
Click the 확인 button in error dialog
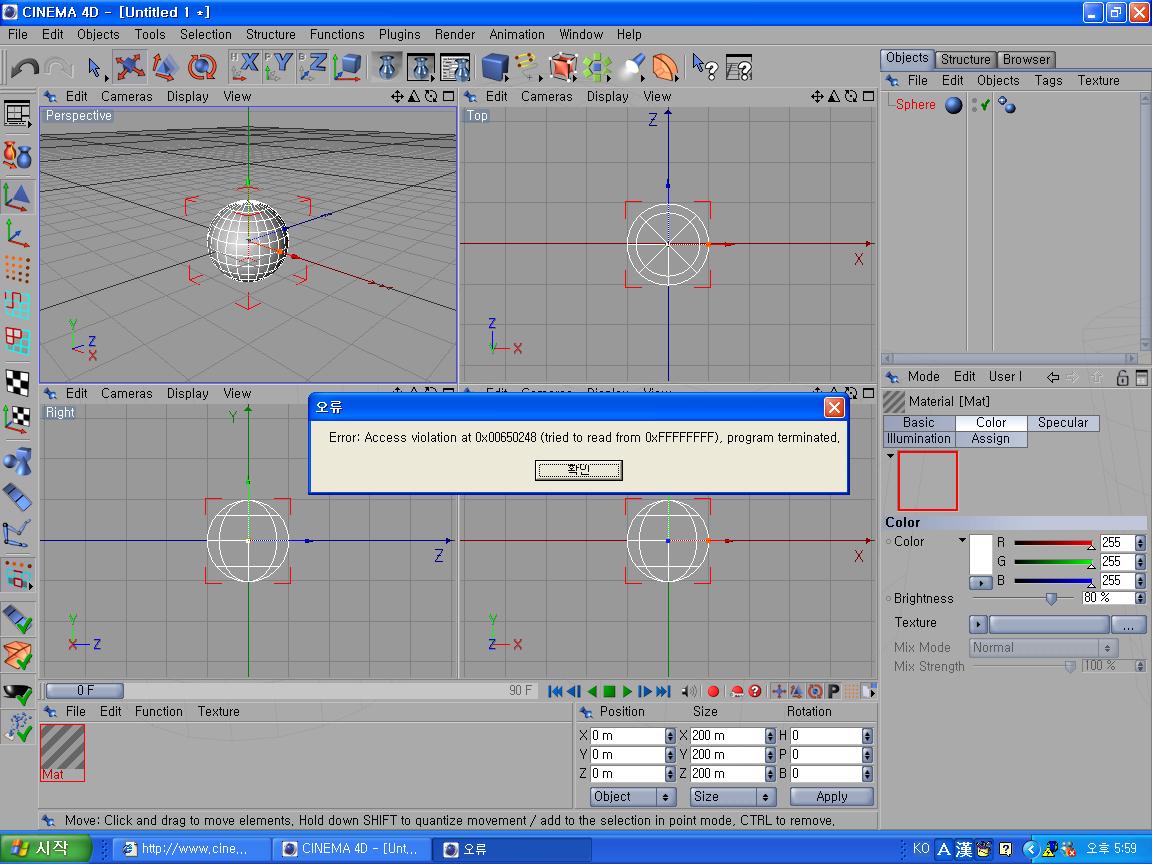point(578,469)
